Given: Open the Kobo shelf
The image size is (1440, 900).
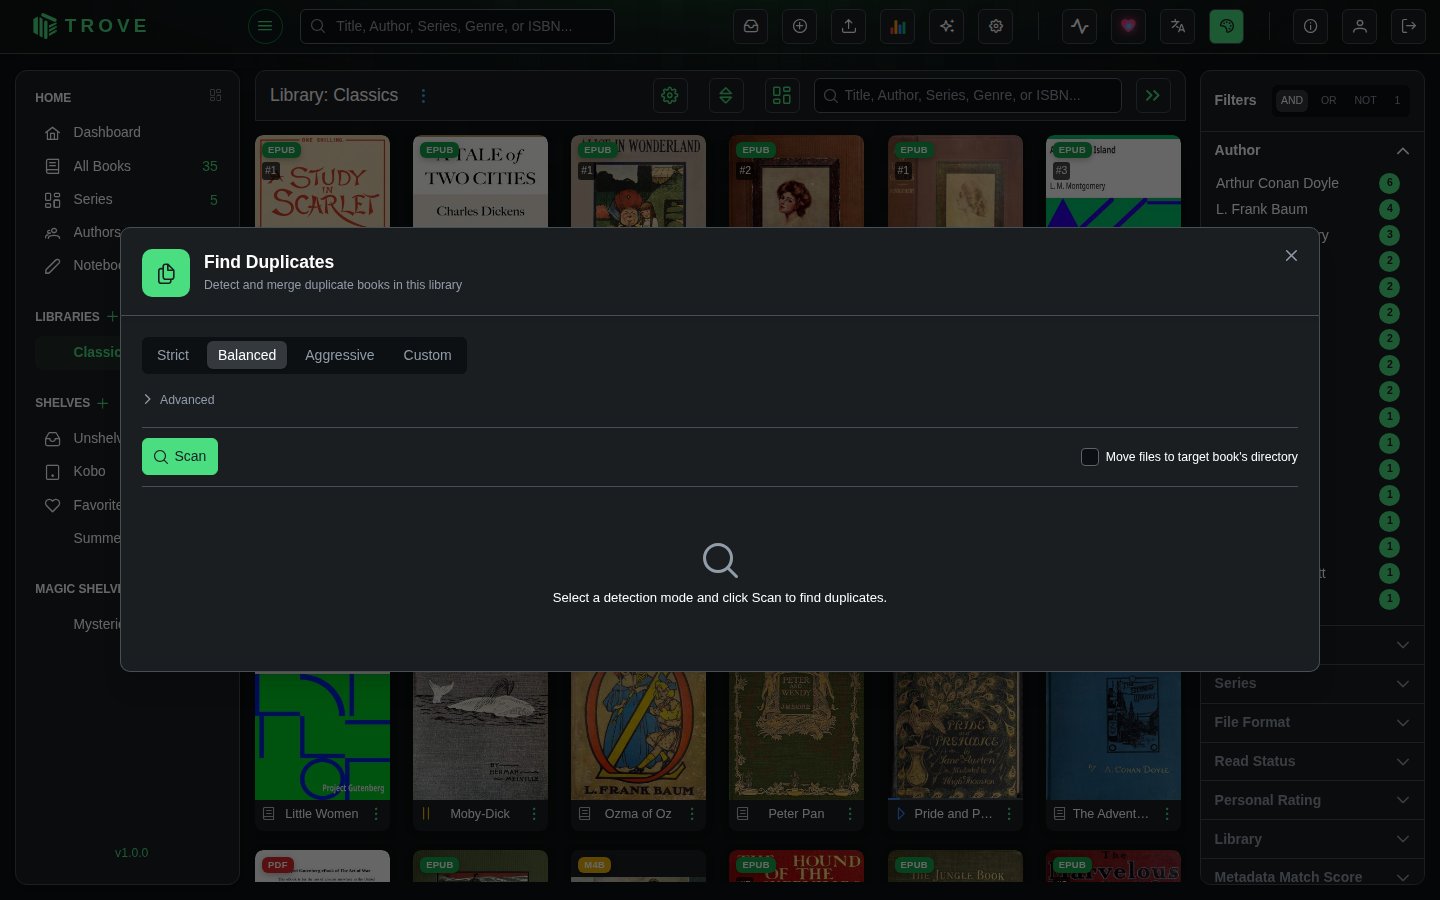Looking at the screenshot, I should click(89, 471).
